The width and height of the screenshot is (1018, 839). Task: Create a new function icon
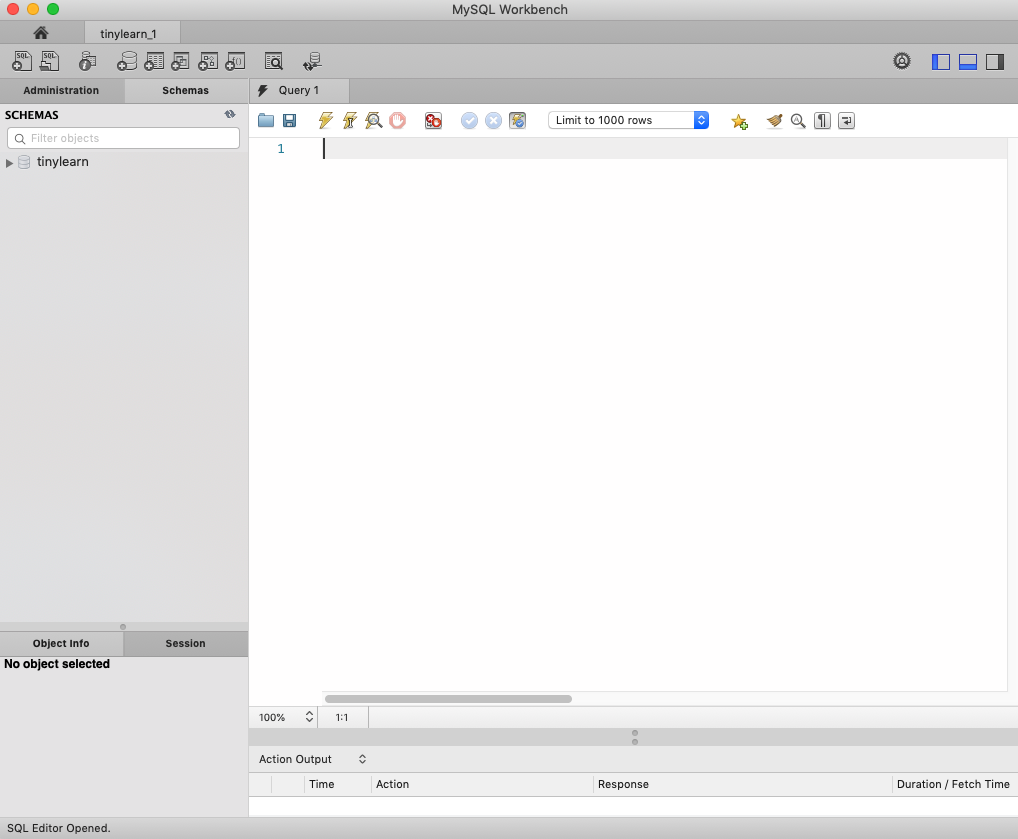click(x=235, y=61)
